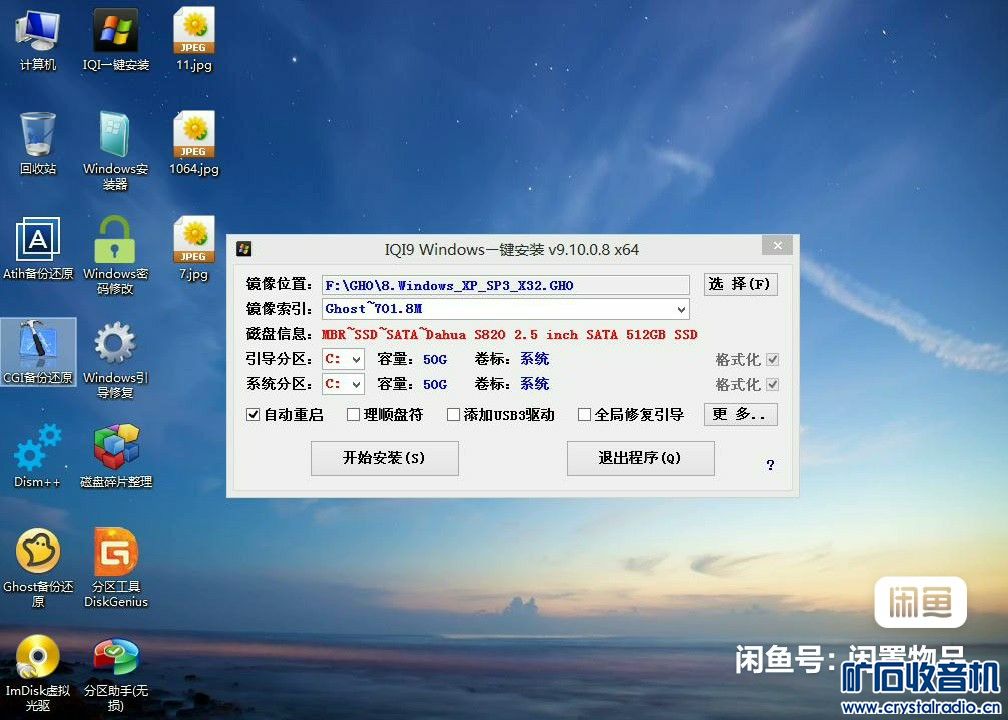Click 引导分区 卷标 value 系统
The width and height of the screenshot is (1008, 720).
coord(534,359)
